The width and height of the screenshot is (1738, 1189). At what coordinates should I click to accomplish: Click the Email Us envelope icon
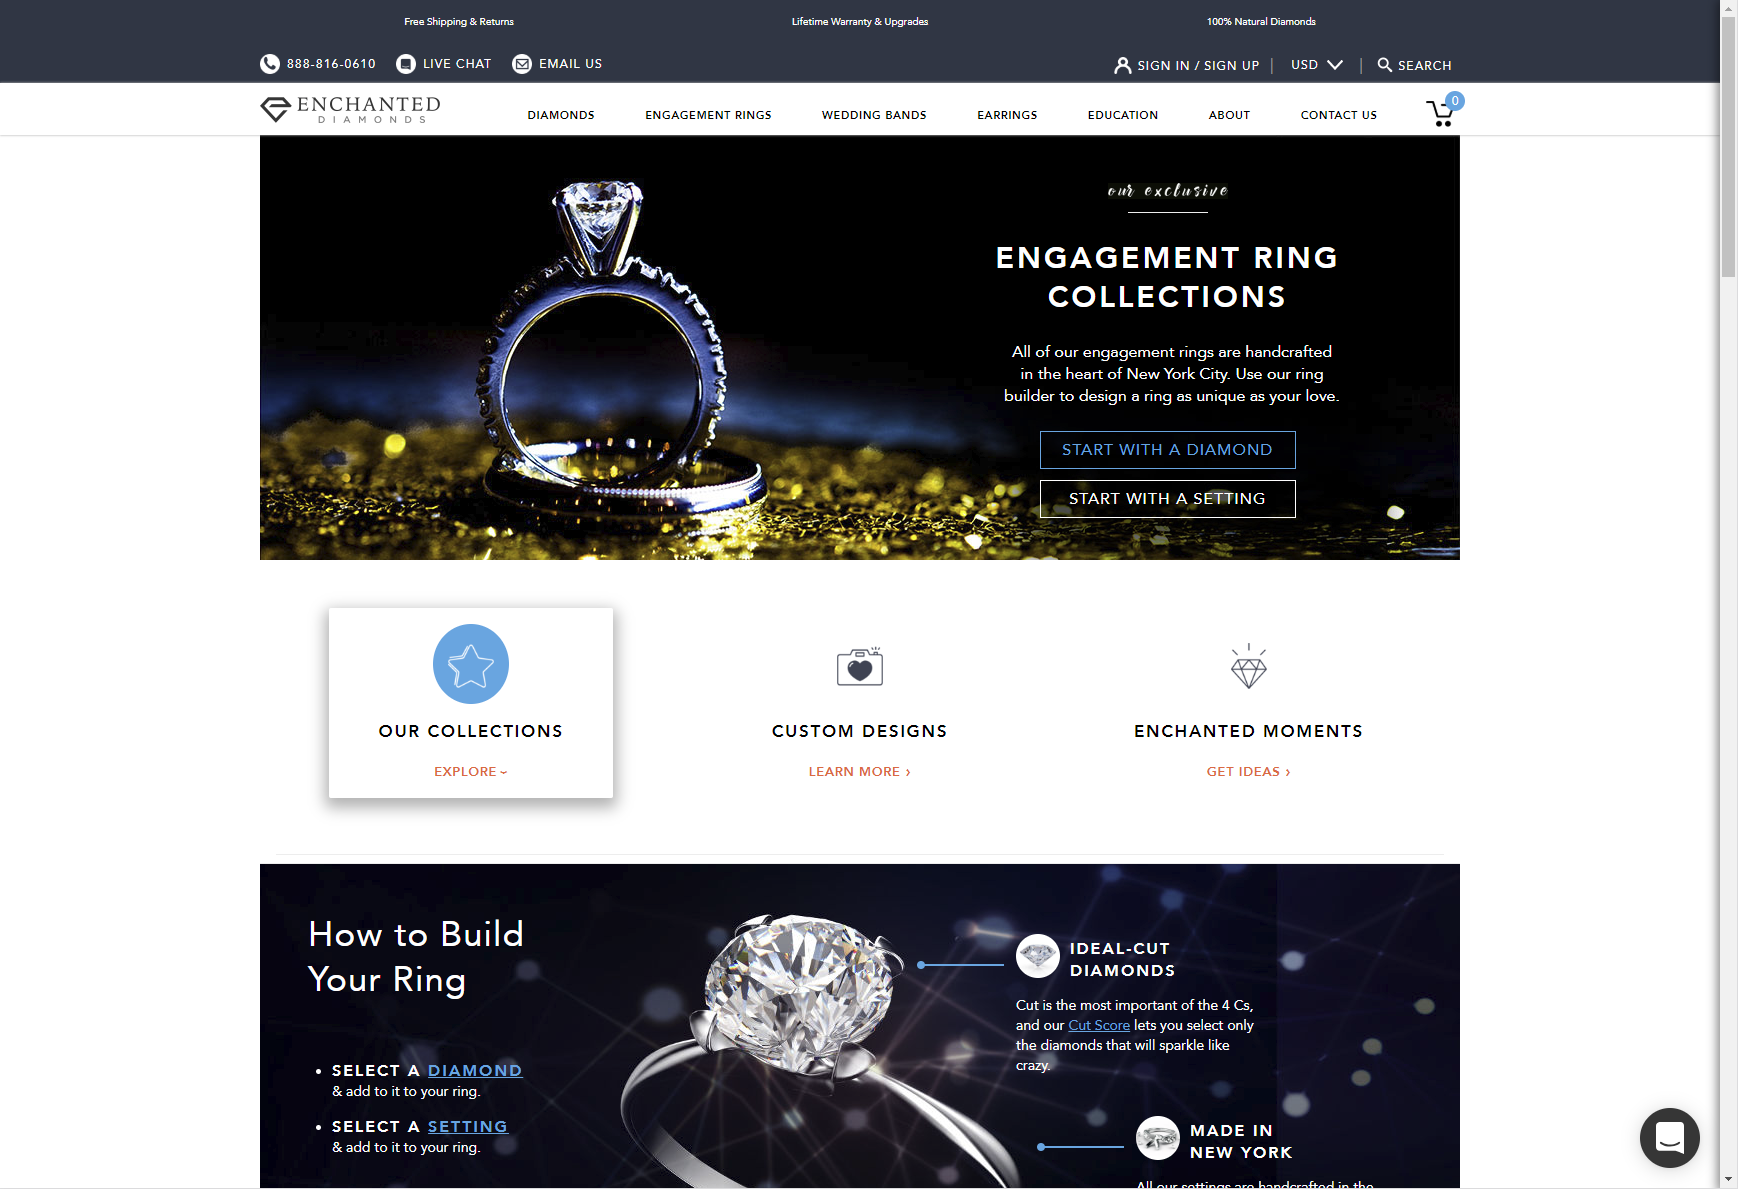522,64
